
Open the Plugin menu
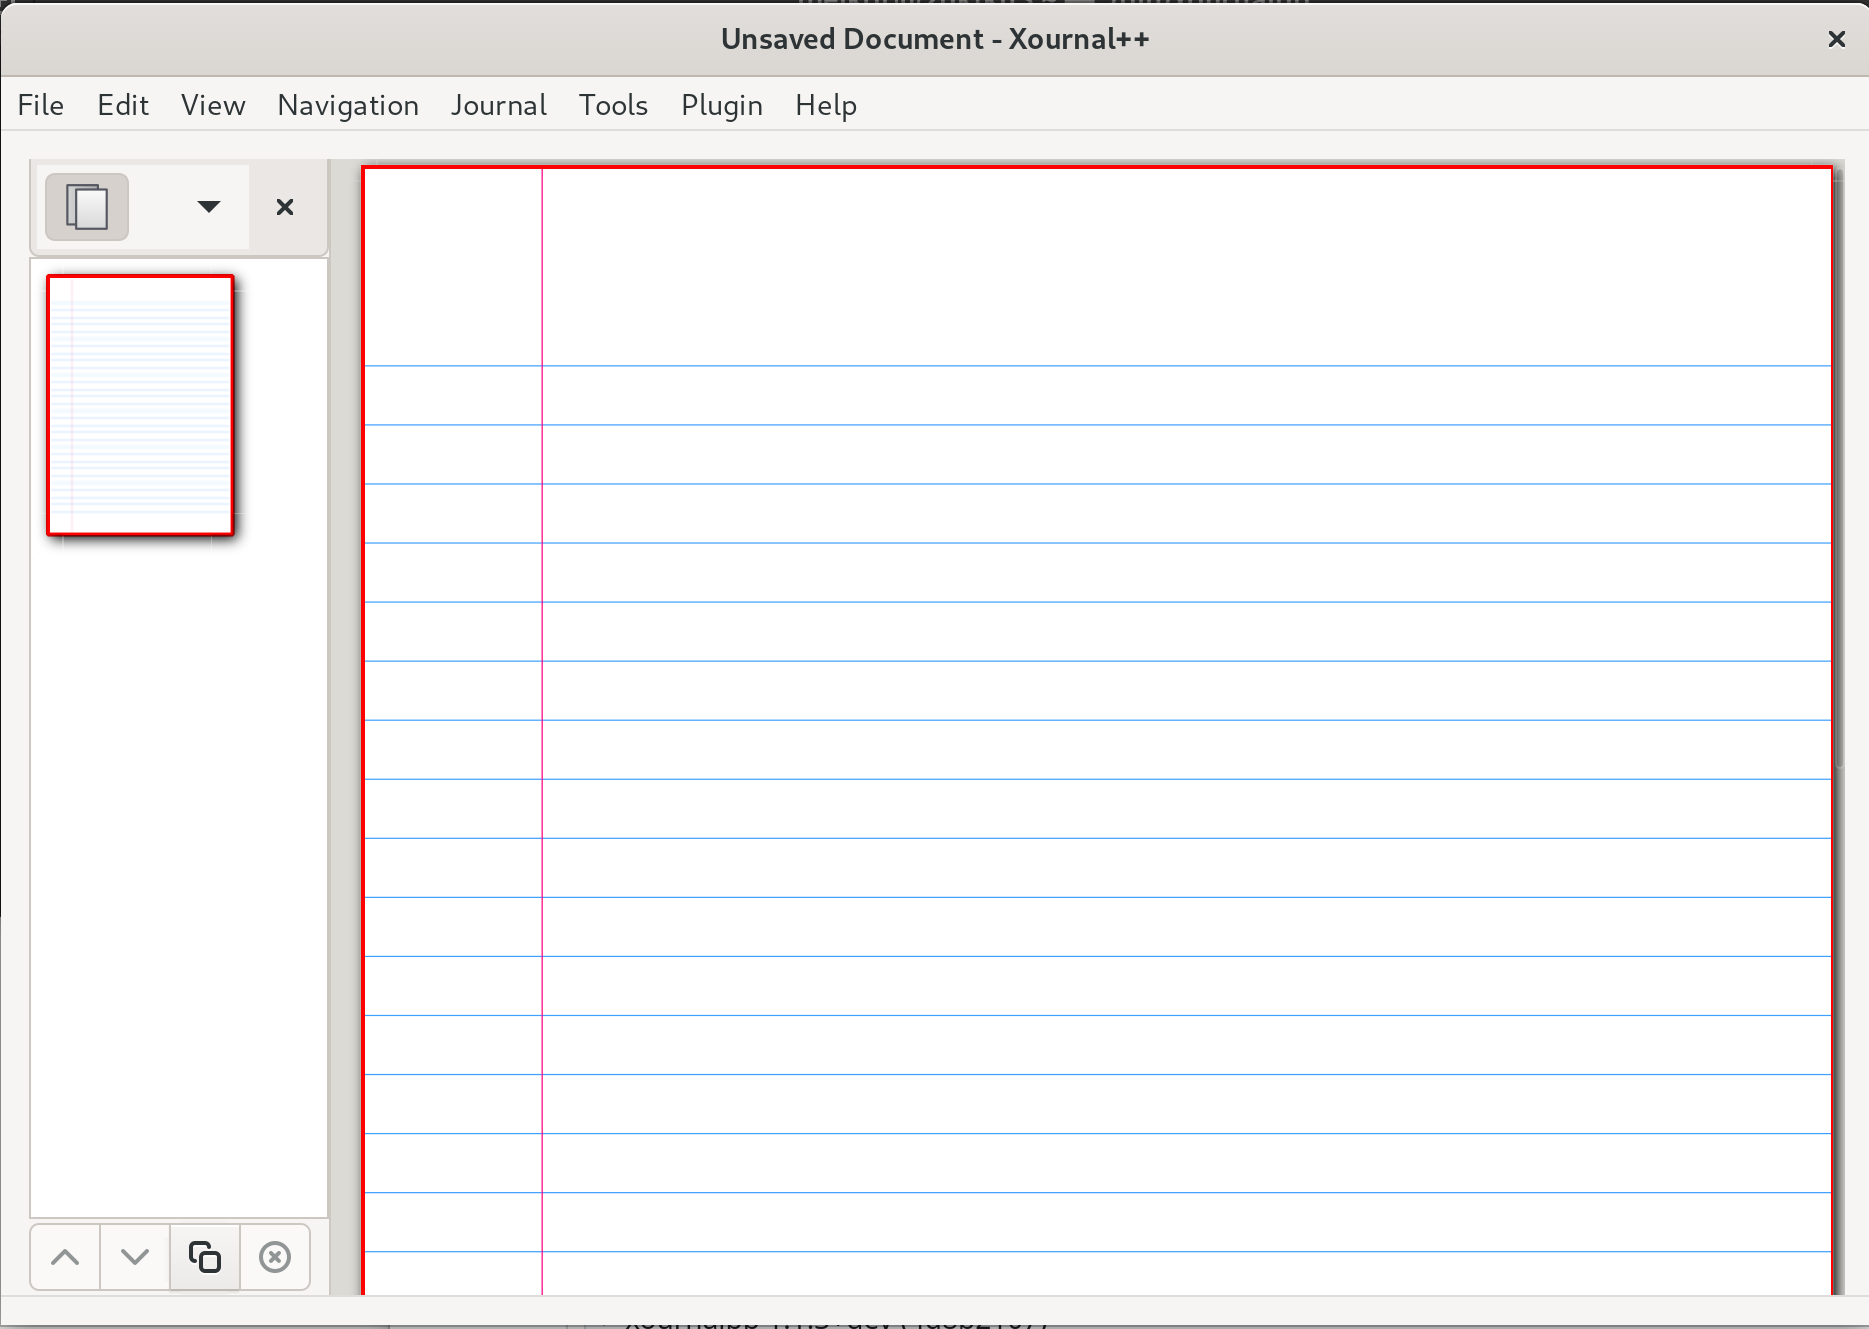point(721,105)
